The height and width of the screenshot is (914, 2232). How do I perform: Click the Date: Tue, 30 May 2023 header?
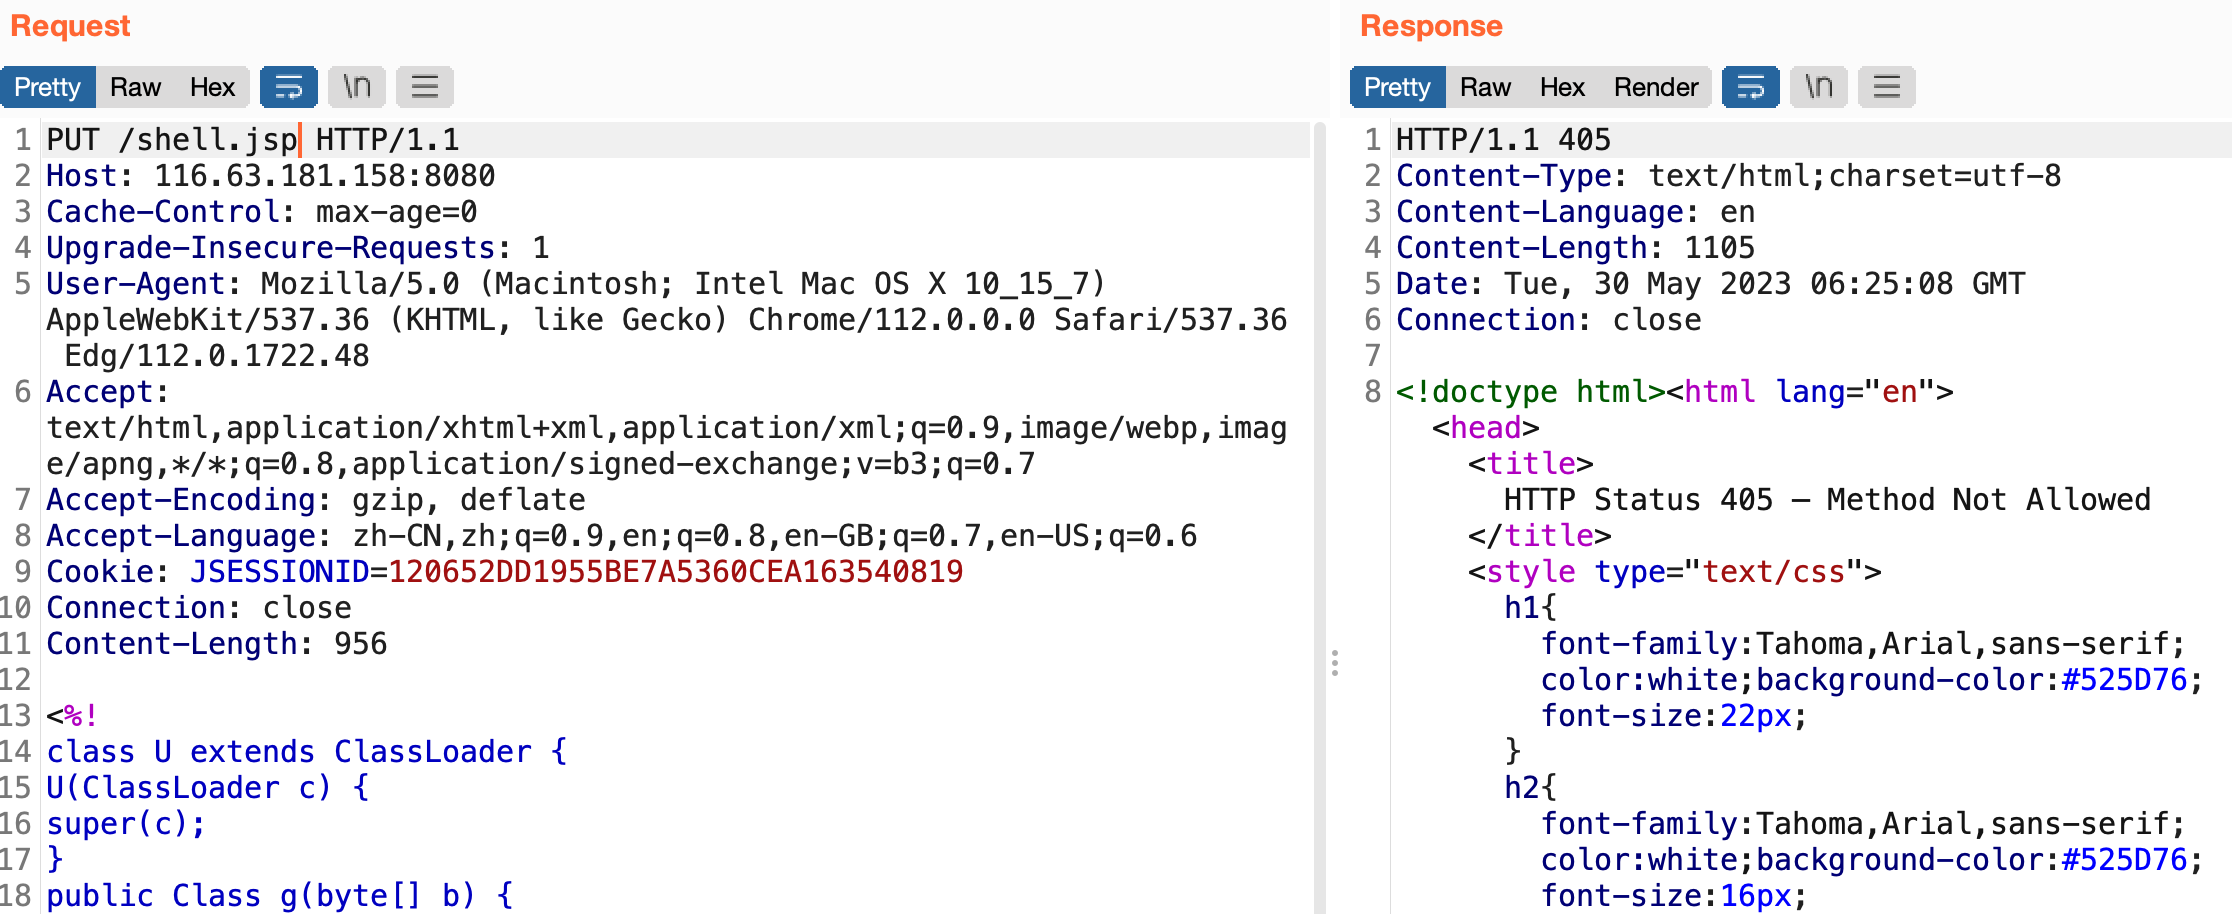click(x=1711, y=284)
